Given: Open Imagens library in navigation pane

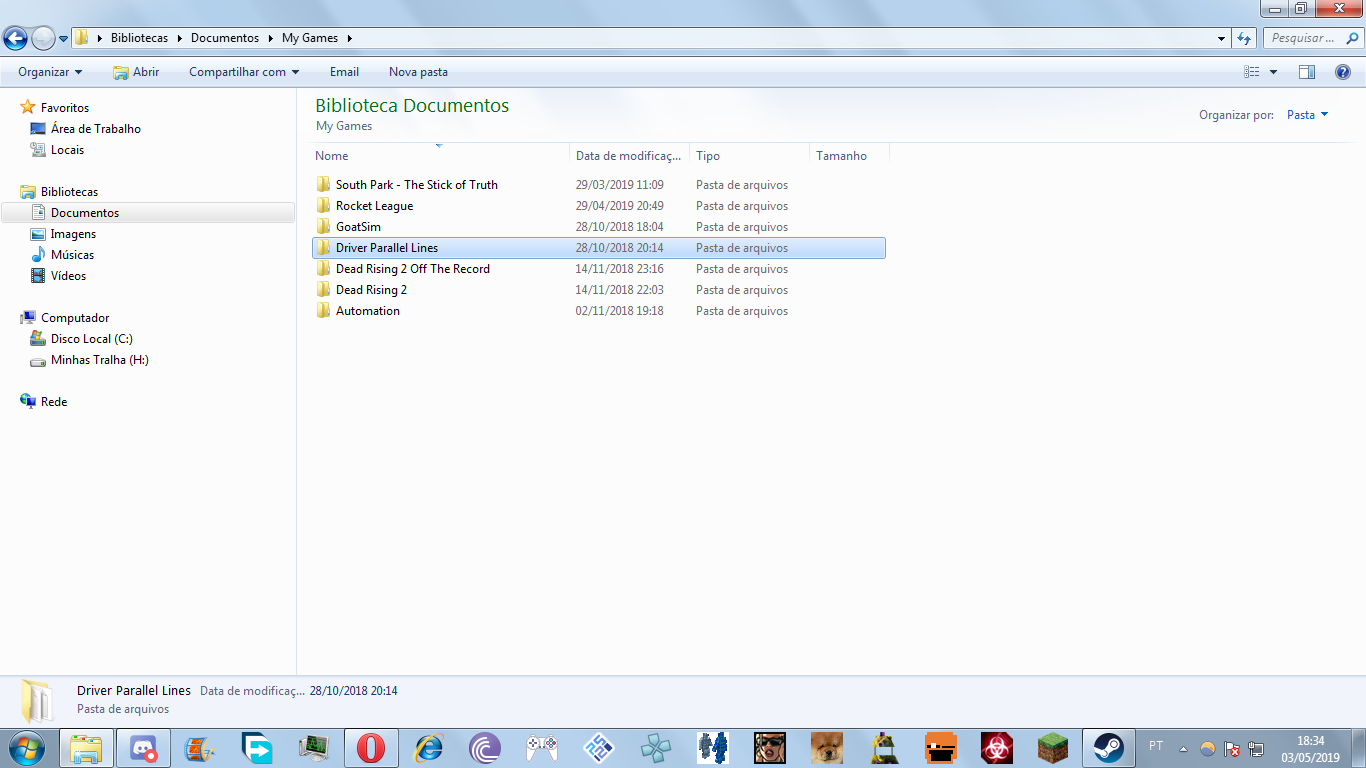Looking at the screenshot, I should (x=73, y=234).
